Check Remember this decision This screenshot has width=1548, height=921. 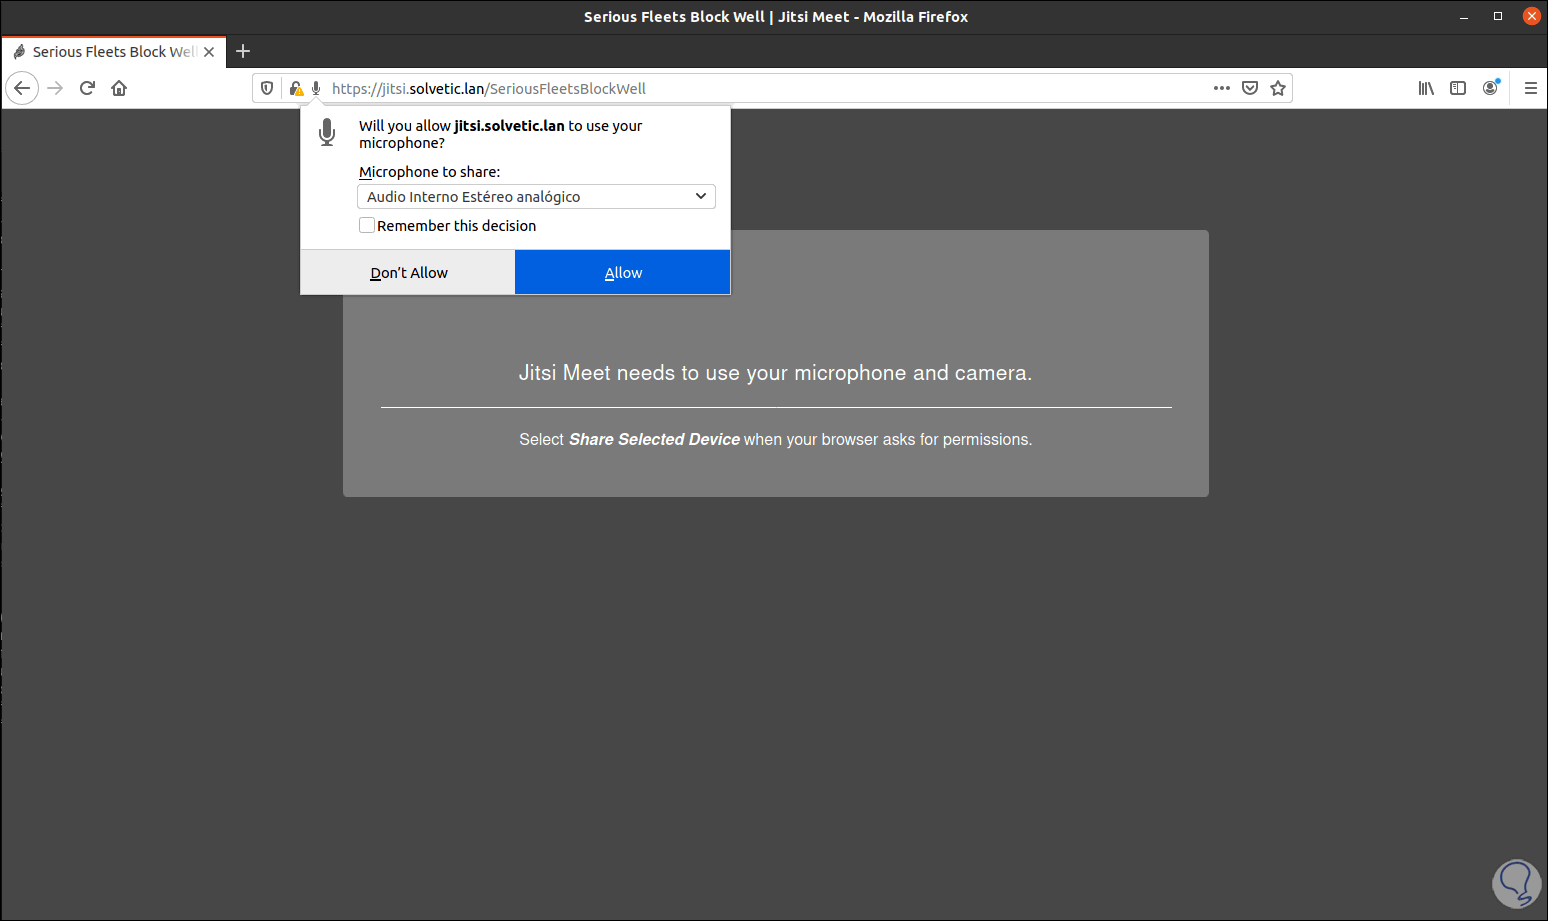tap(367, 226)
